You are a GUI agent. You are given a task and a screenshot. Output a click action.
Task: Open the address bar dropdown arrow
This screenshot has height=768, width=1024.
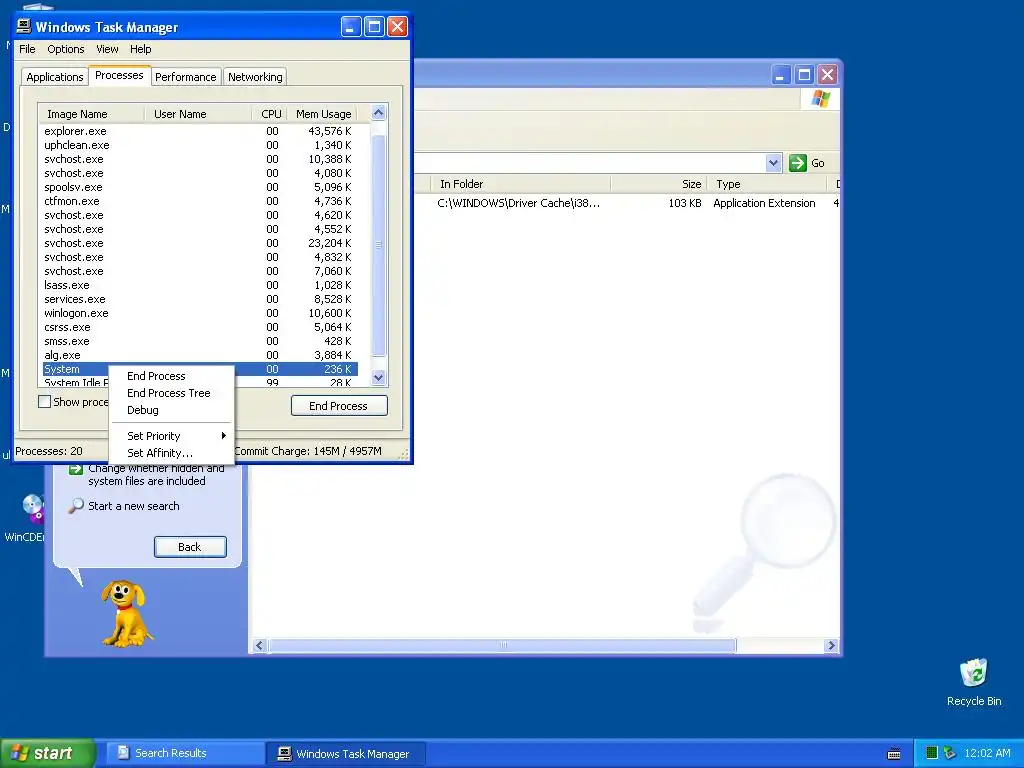(773, 163)
